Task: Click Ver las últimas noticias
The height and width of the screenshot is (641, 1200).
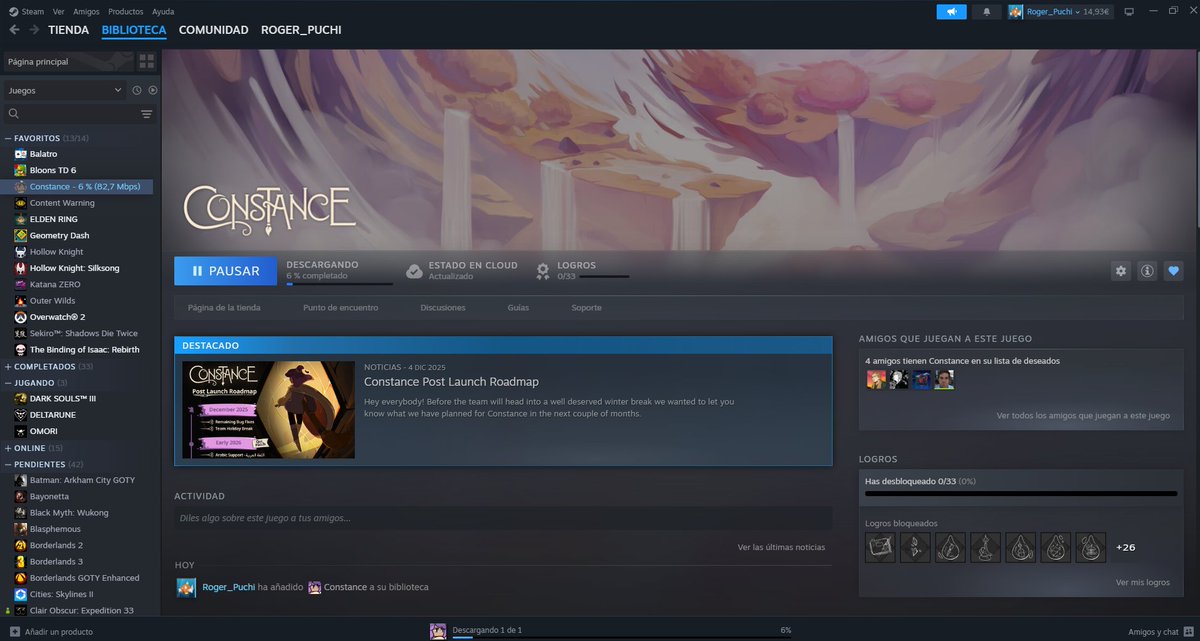Action: (781, 547)
